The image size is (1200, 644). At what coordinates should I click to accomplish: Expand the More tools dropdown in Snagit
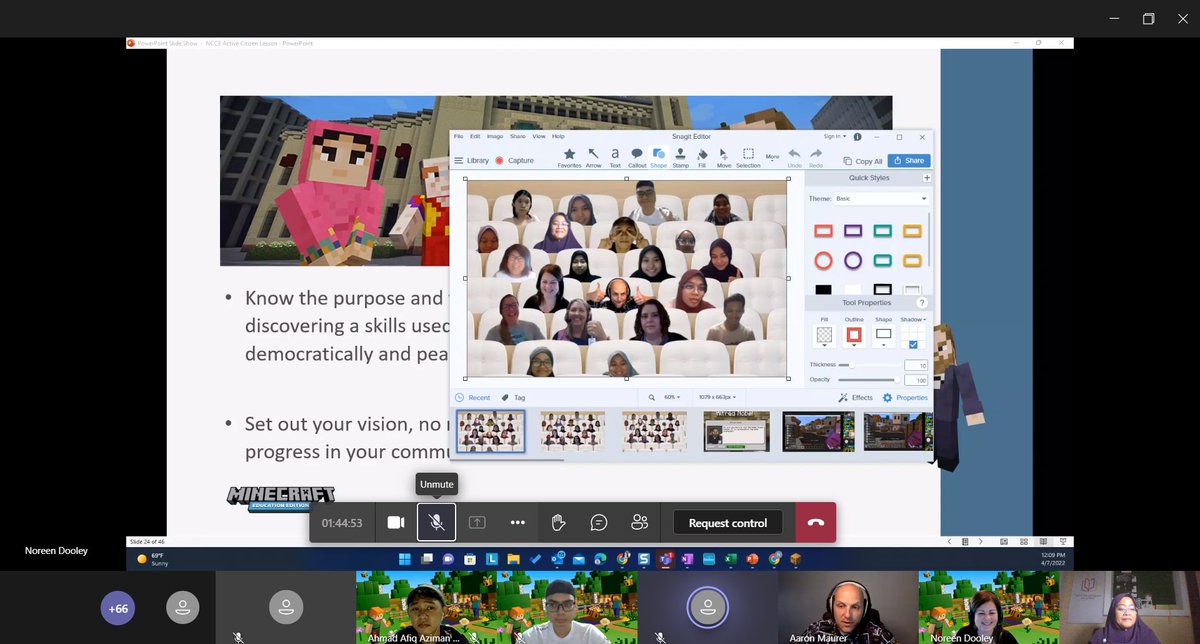(x=772, y=157)
